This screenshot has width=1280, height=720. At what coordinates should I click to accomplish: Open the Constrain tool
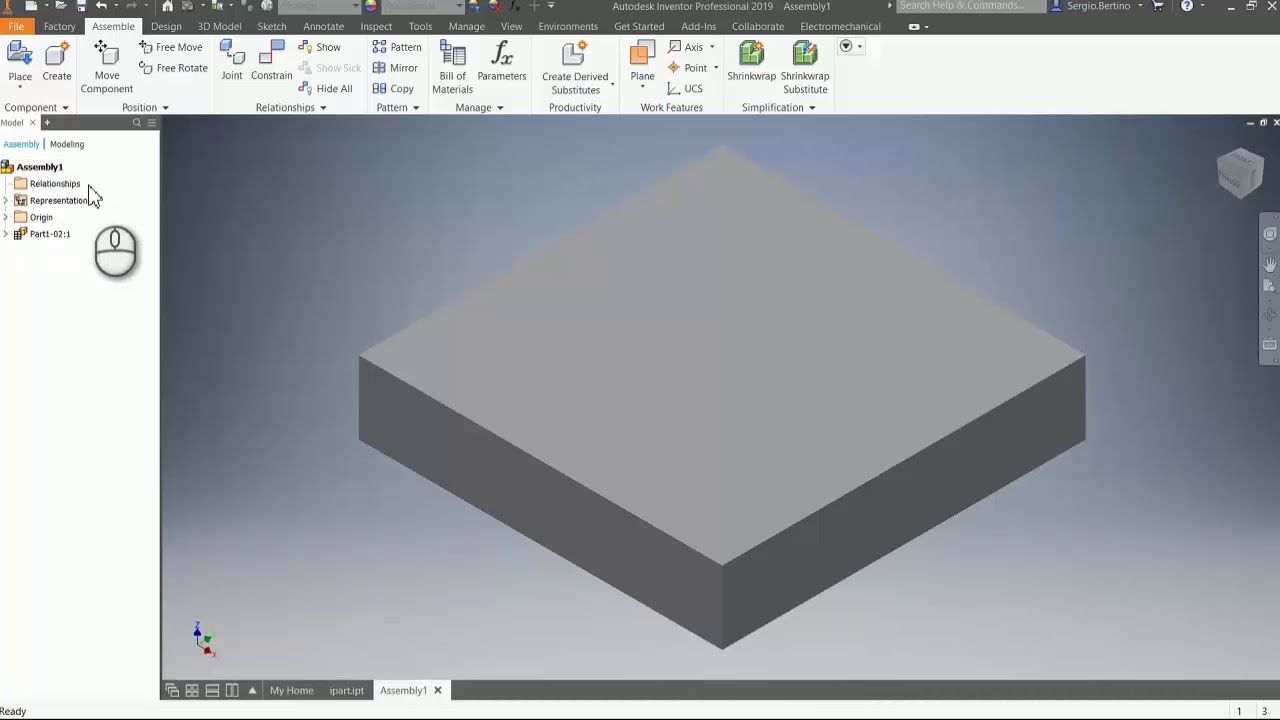click(x=272, y=62)
